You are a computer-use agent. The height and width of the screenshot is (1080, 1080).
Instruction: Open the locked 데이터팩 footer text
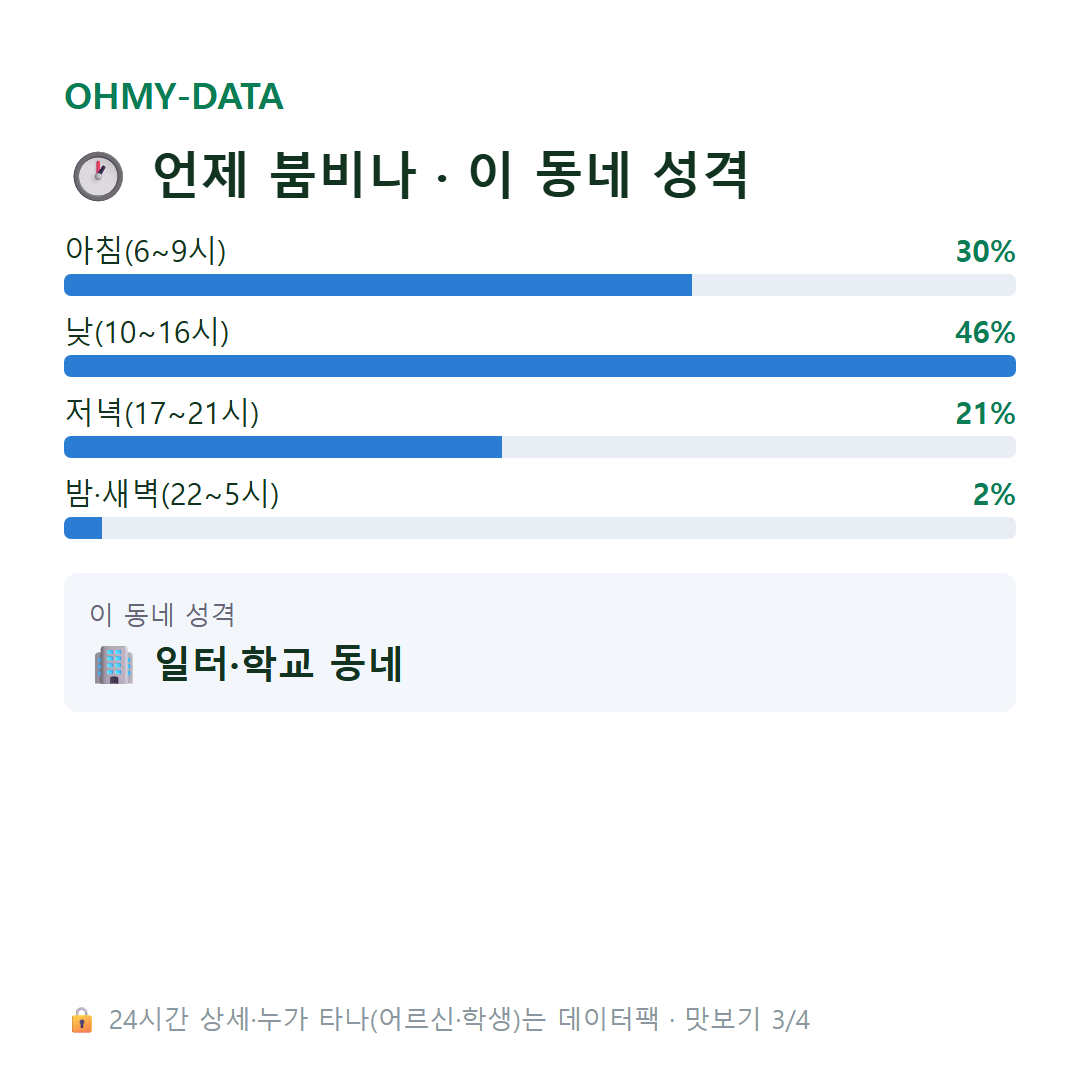click(x=459, y=1020)
